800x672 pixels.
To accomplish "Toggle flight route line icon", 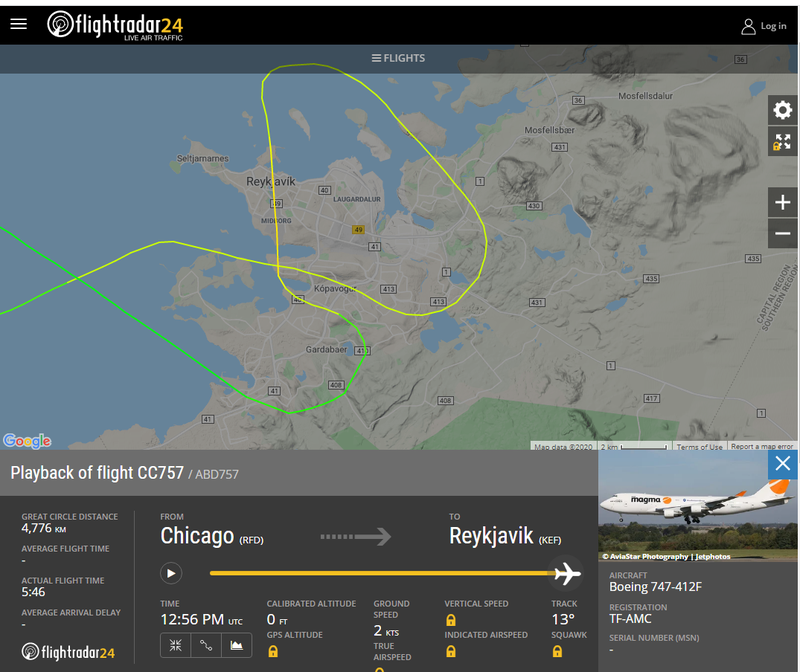I will tap(206, 645).
